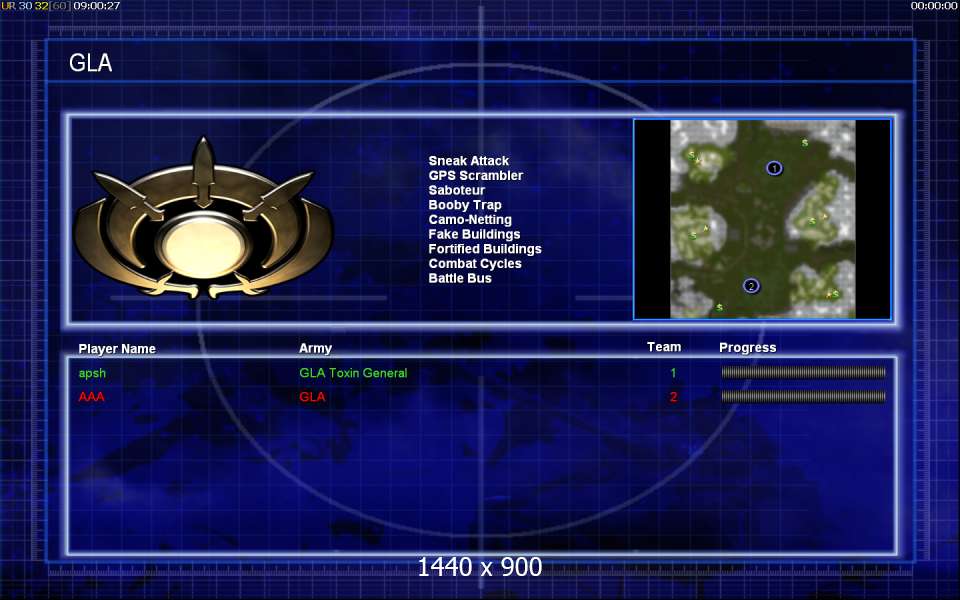Select player name apsh
The image size is (960, 600).
tap(92, 373)
